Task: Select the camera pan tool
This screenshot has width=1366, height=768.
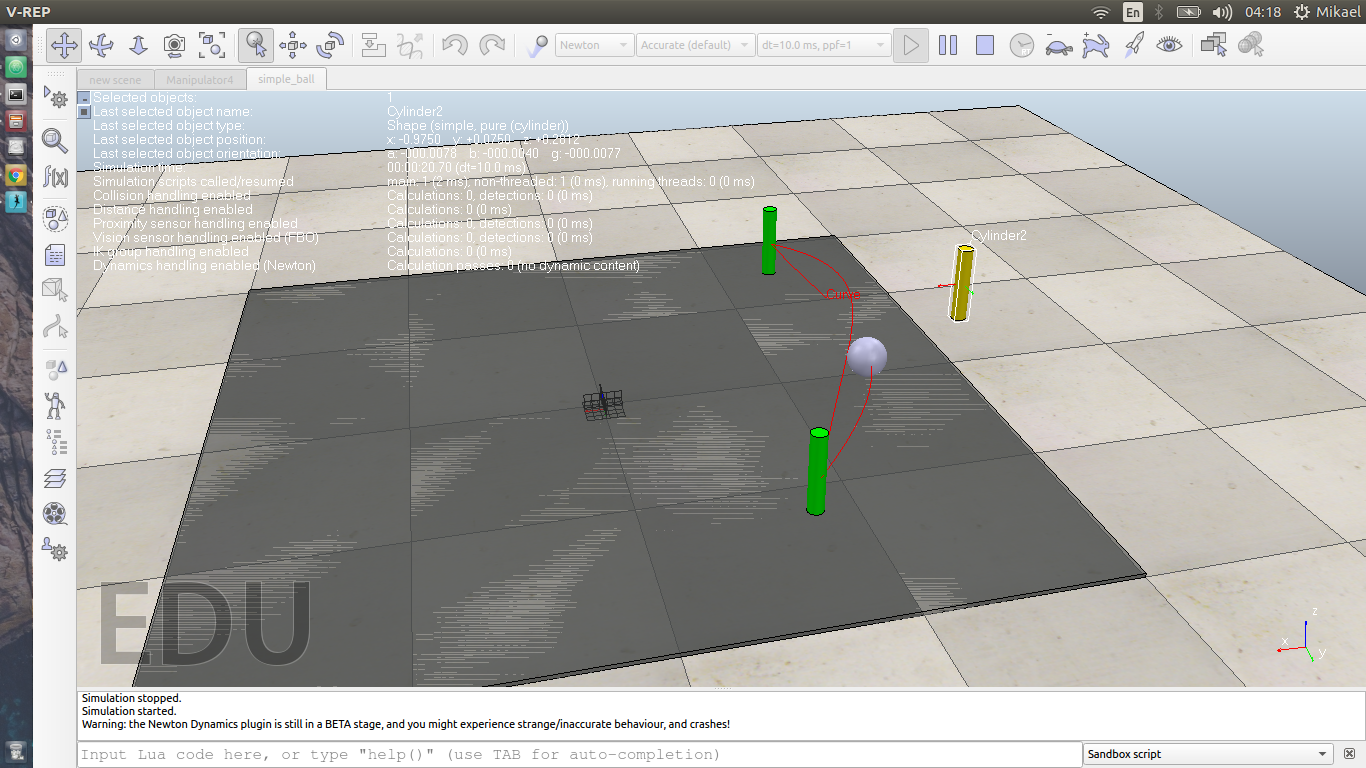Action: click(x=63, y=44)
